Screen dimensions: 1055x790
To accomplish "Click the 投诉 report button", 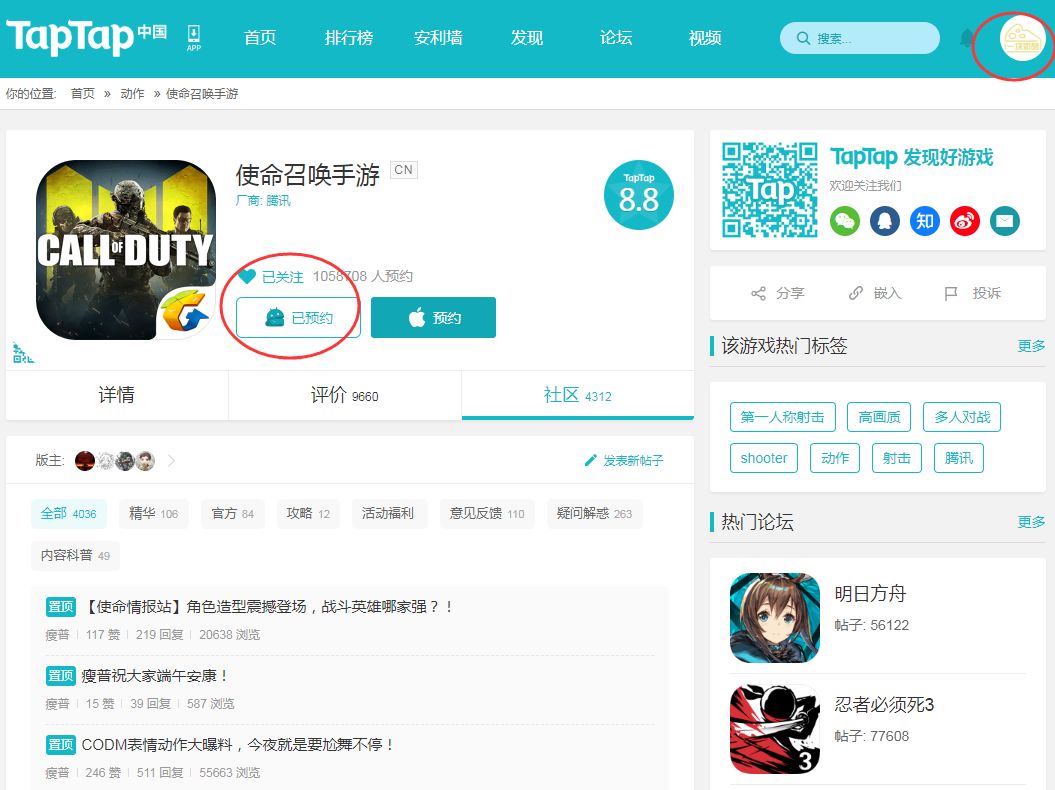I will (973, 293).
